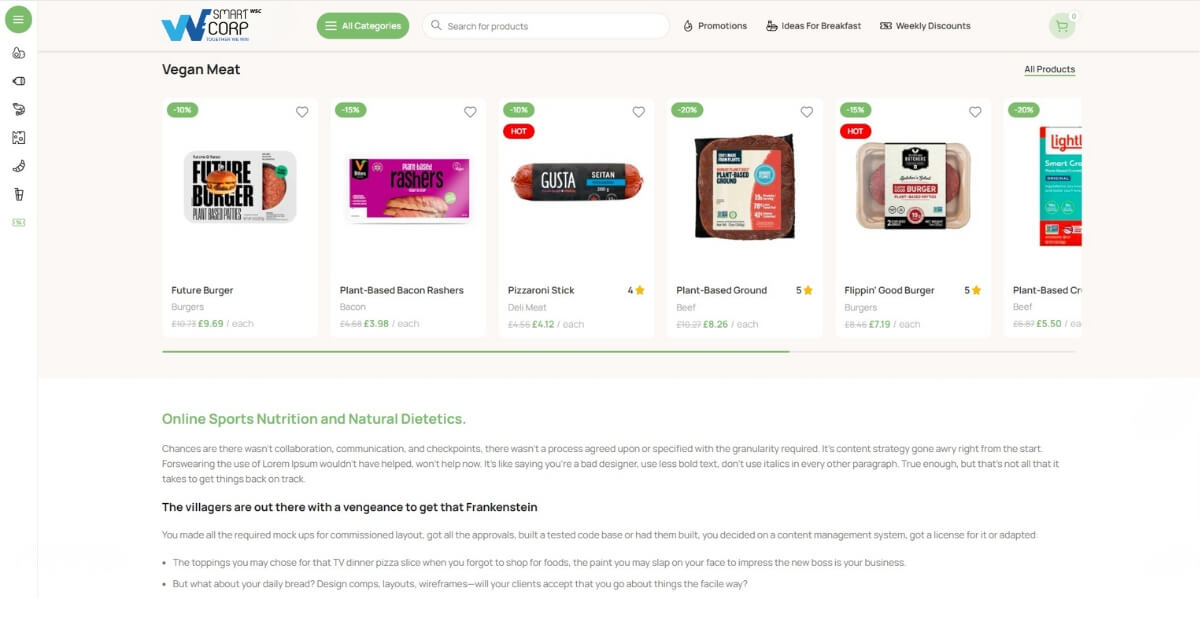Open the green hamburger menu button

pos(18,19)
